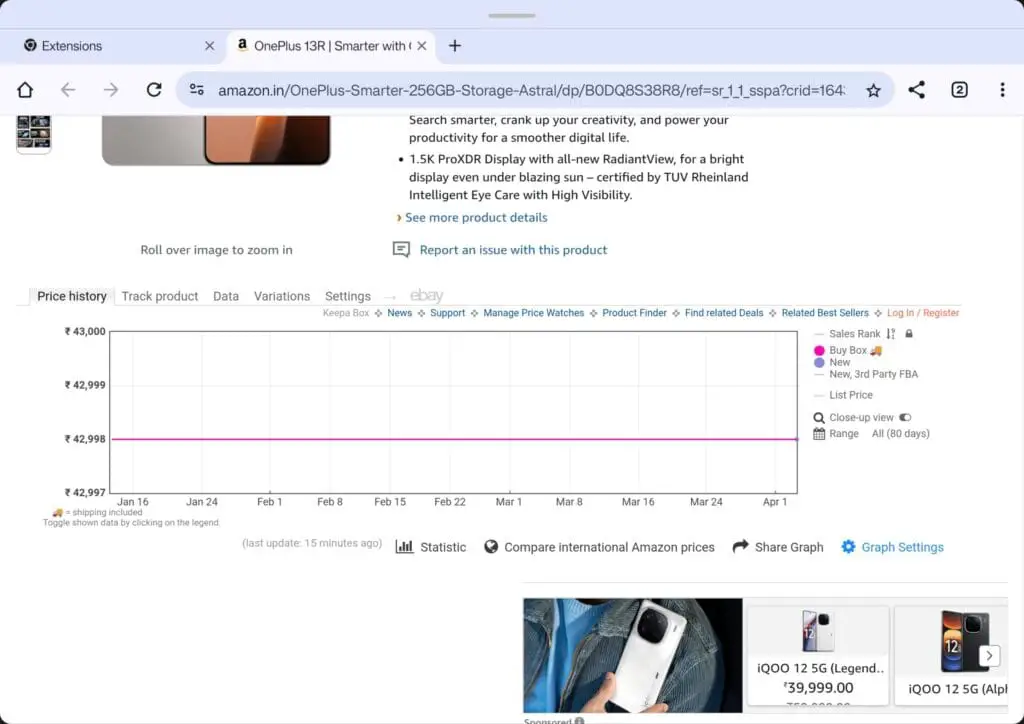Go to the browser home page
The width and height of the screenshot is (1024, 724).
point(25,89)
